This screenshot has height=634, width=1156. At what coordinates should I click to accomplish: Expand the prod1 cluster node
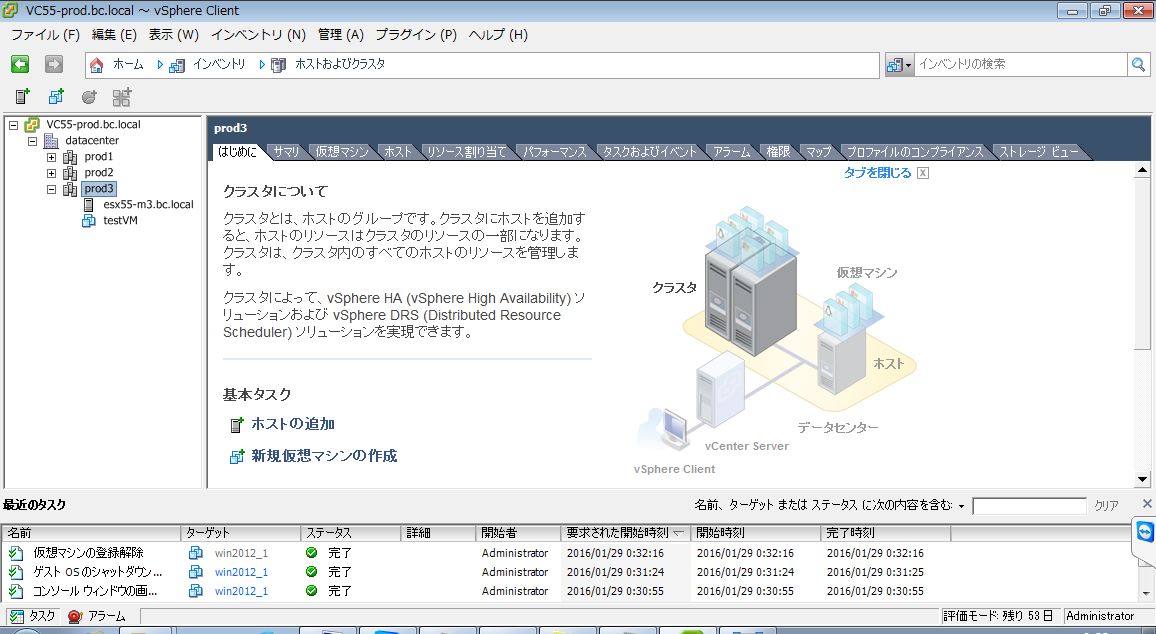(x=52, y=157)
